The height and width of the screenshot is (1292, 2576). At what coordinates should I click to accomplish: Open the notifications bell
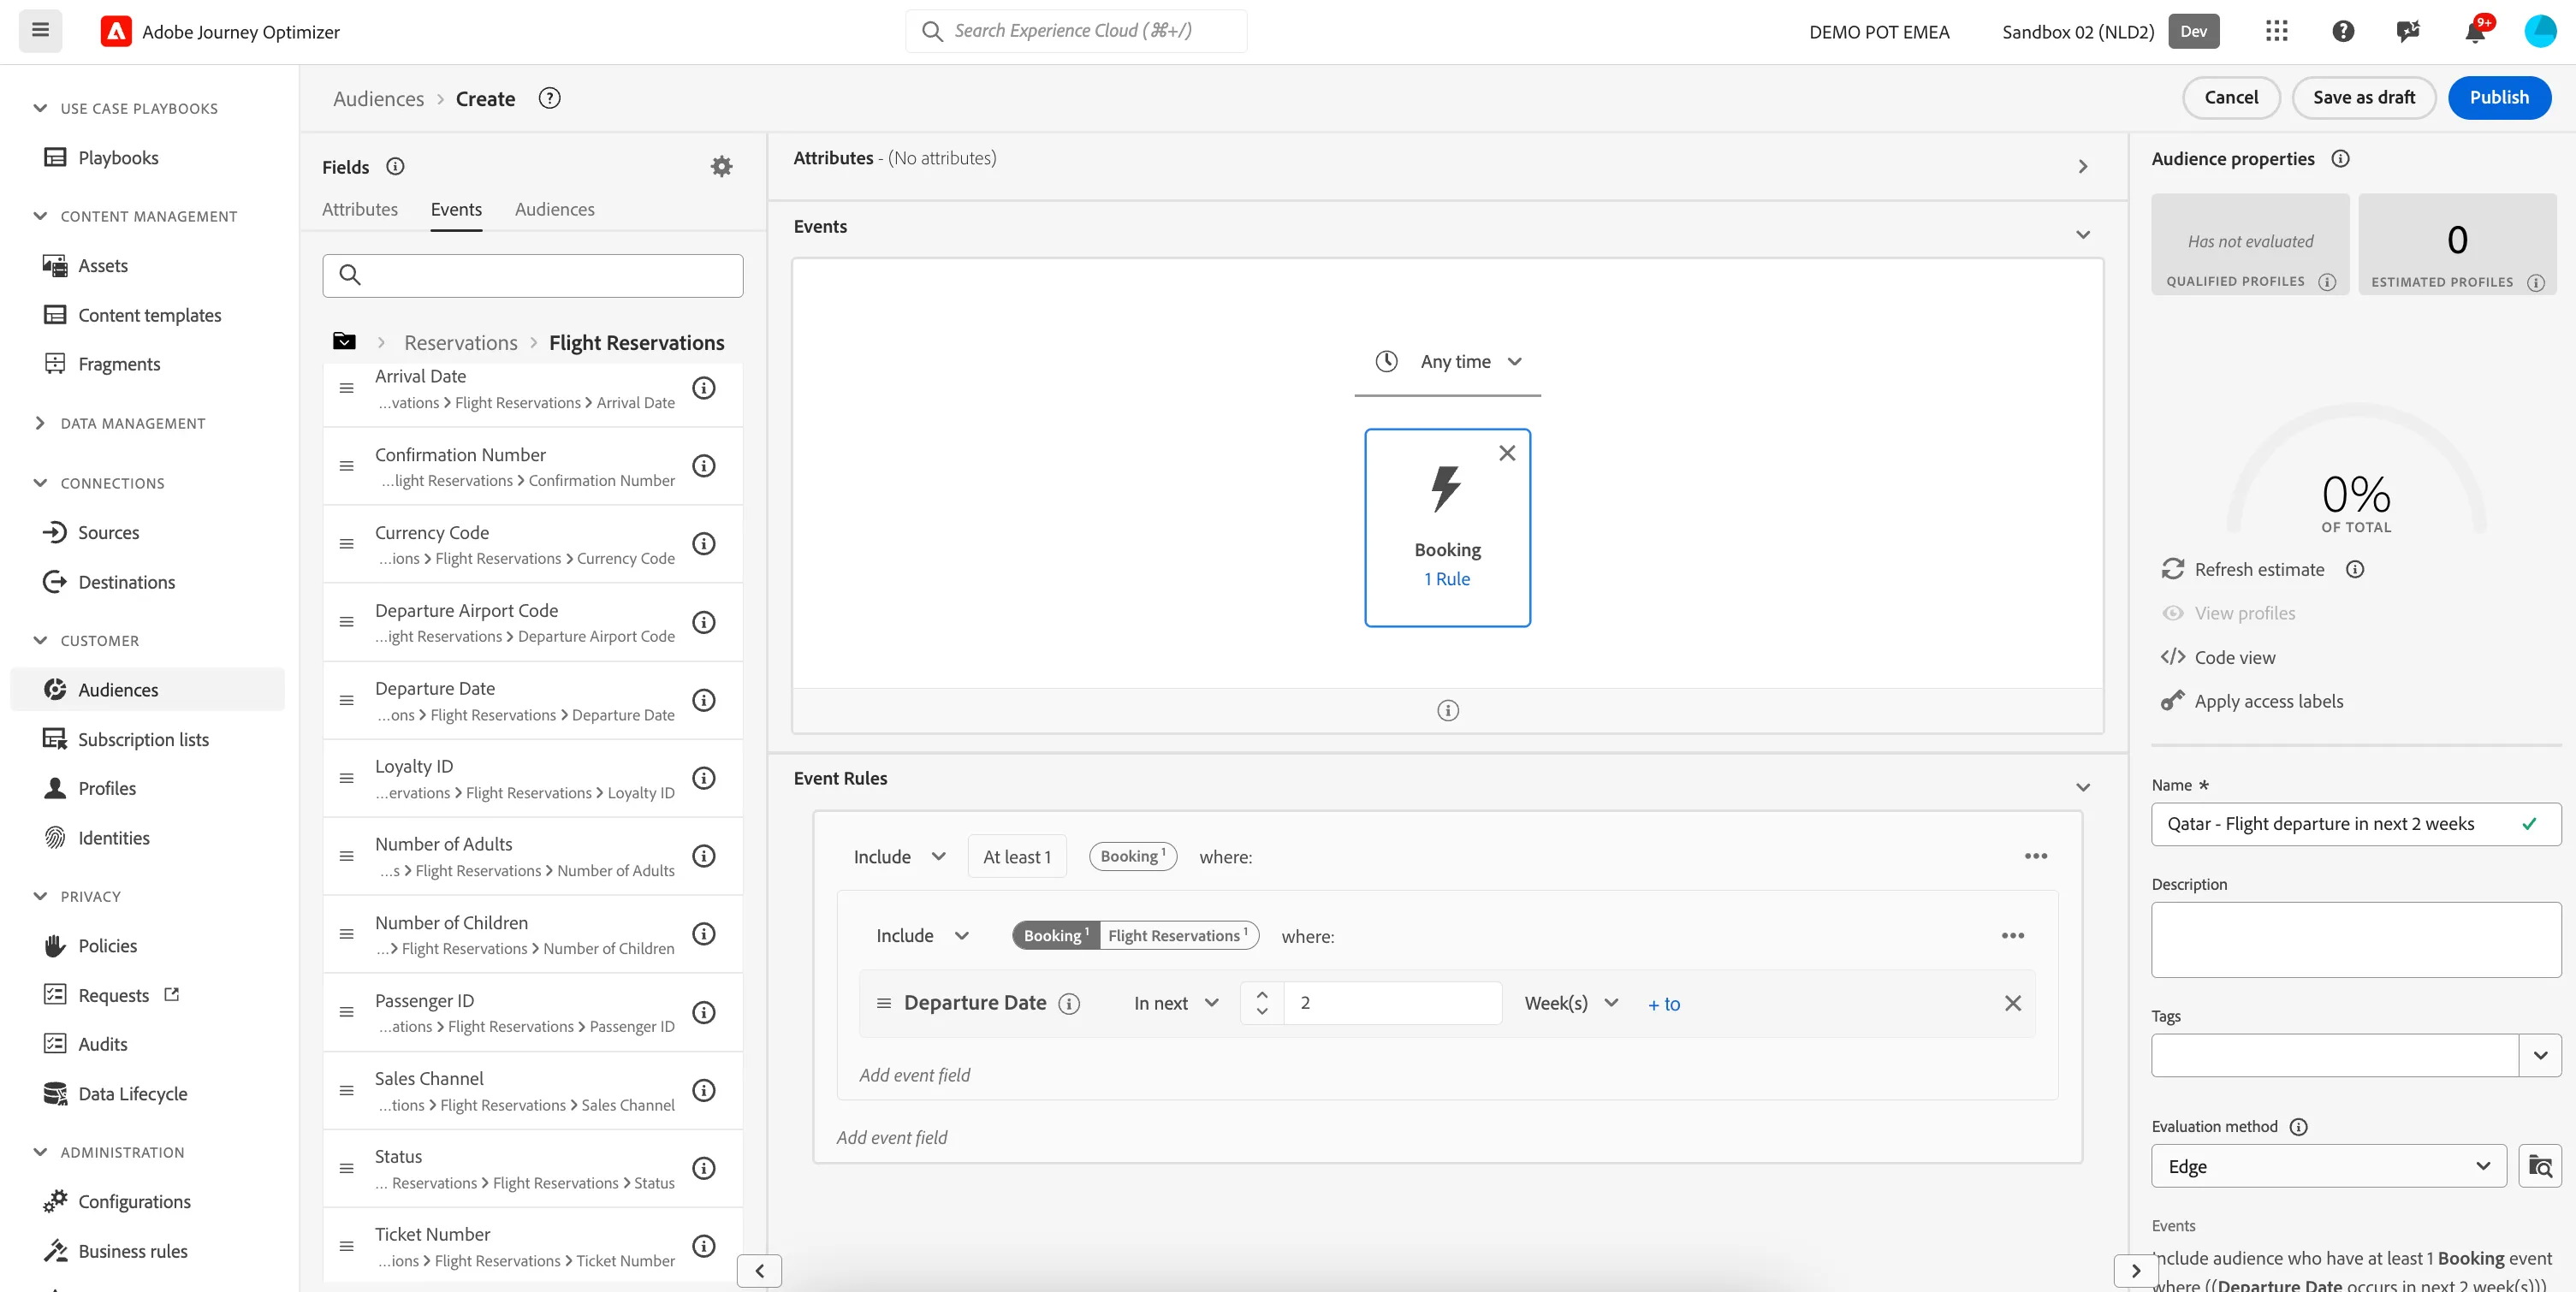(x=2475, y=31)
